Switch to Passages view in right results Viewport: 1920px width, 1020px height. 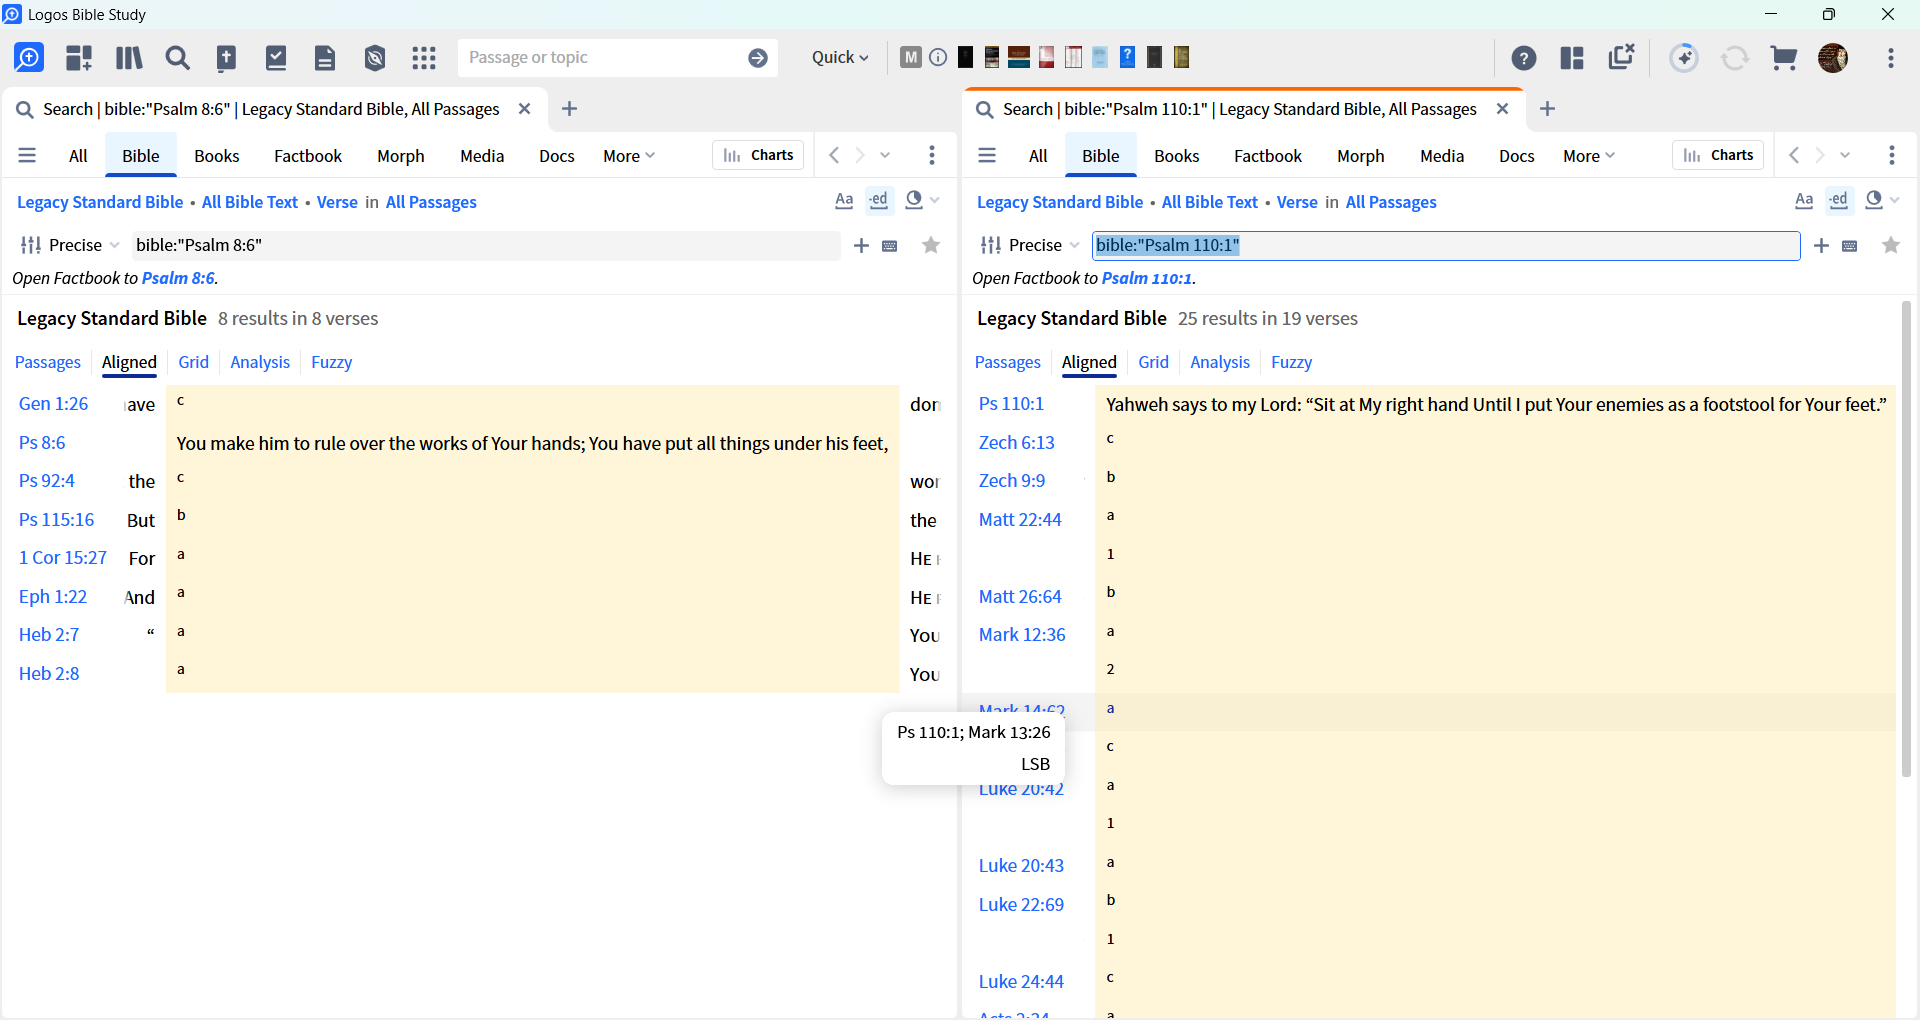click(x=1007, y=362)
